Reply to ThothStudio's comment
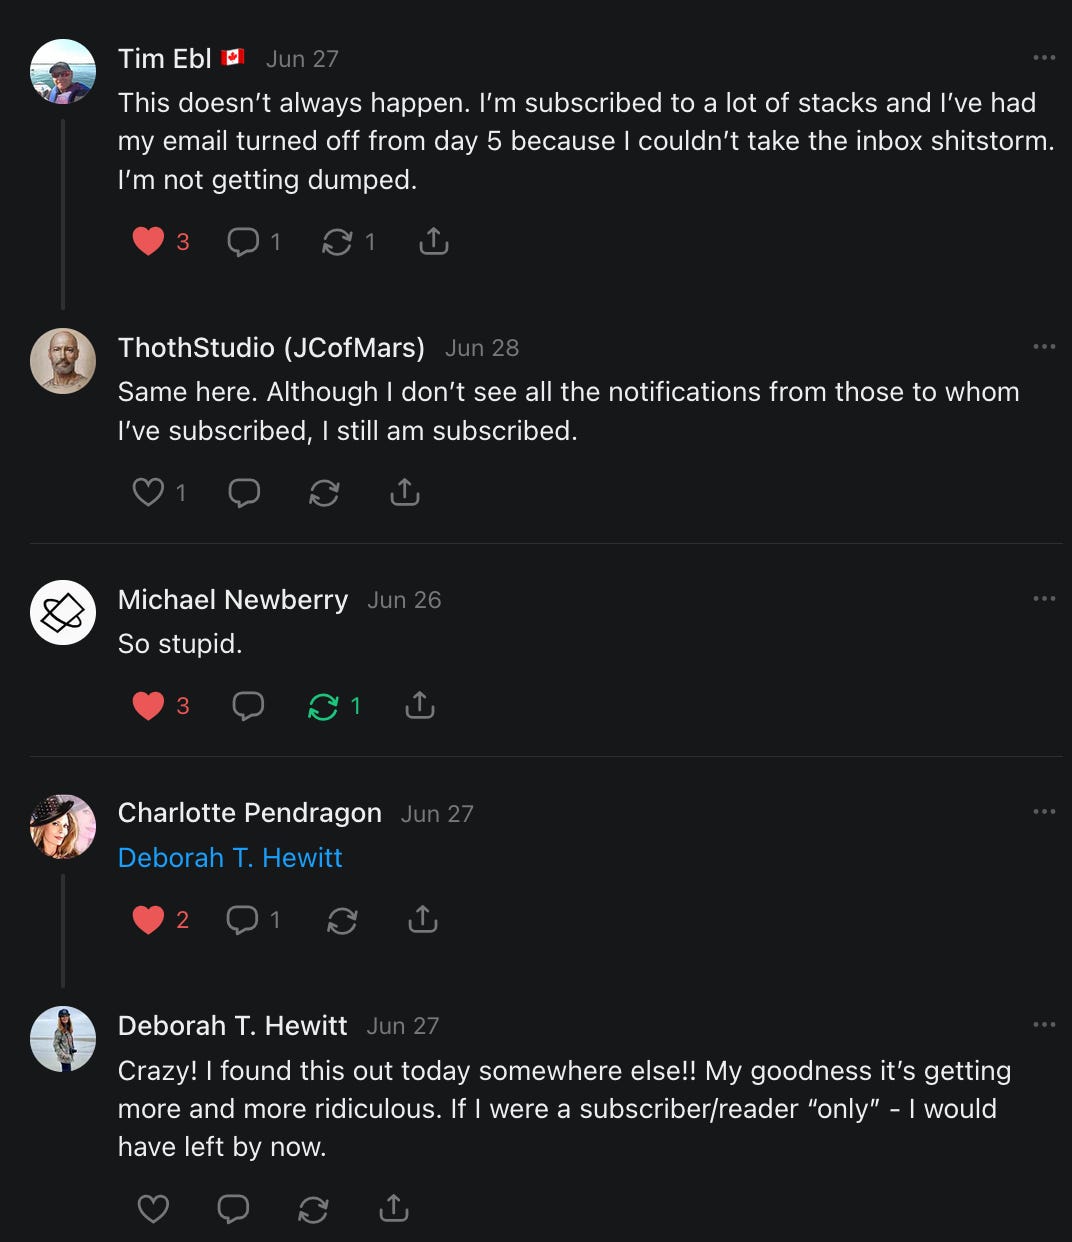The image size is (1072, 1242). [244, 492]
